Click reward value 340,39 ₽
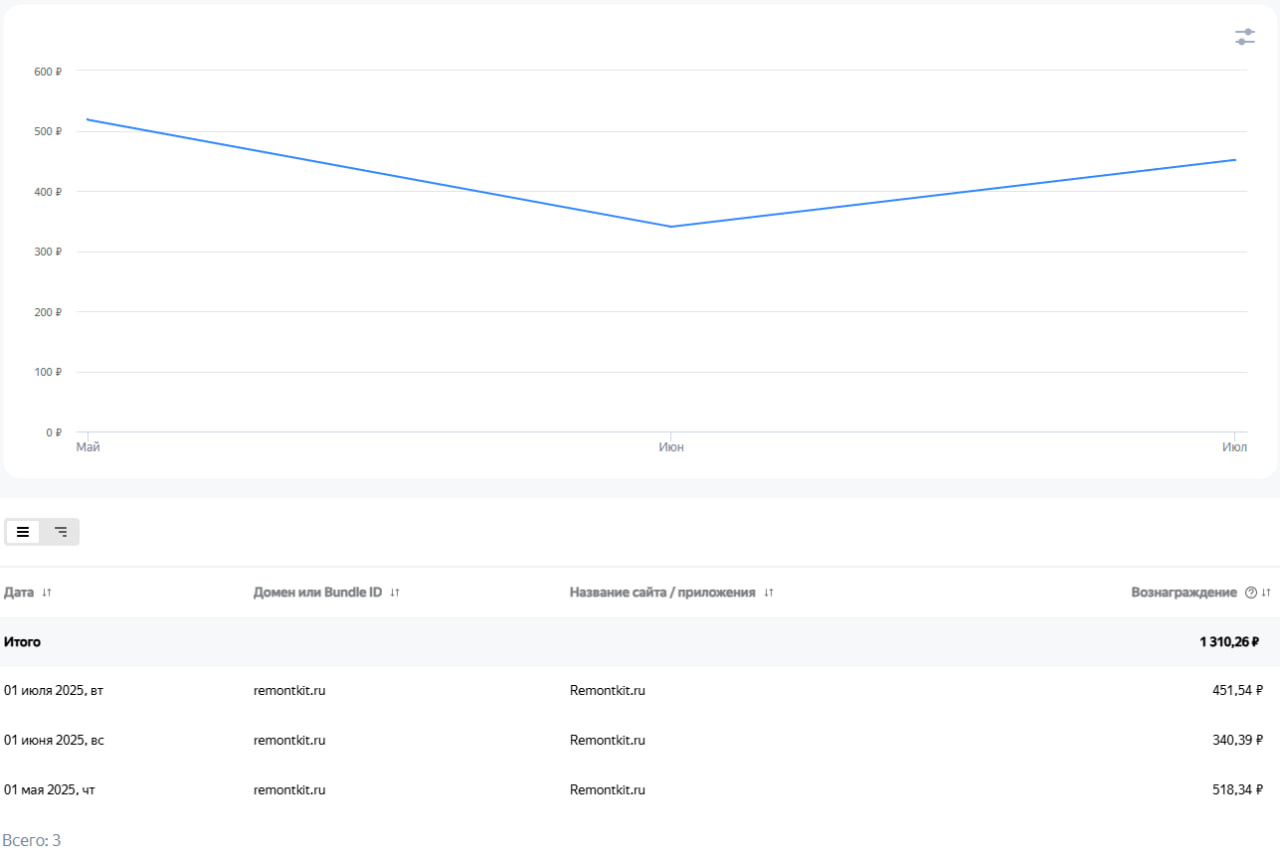Viewport: 1280px width, 860px height. (x=1238, y=740)
